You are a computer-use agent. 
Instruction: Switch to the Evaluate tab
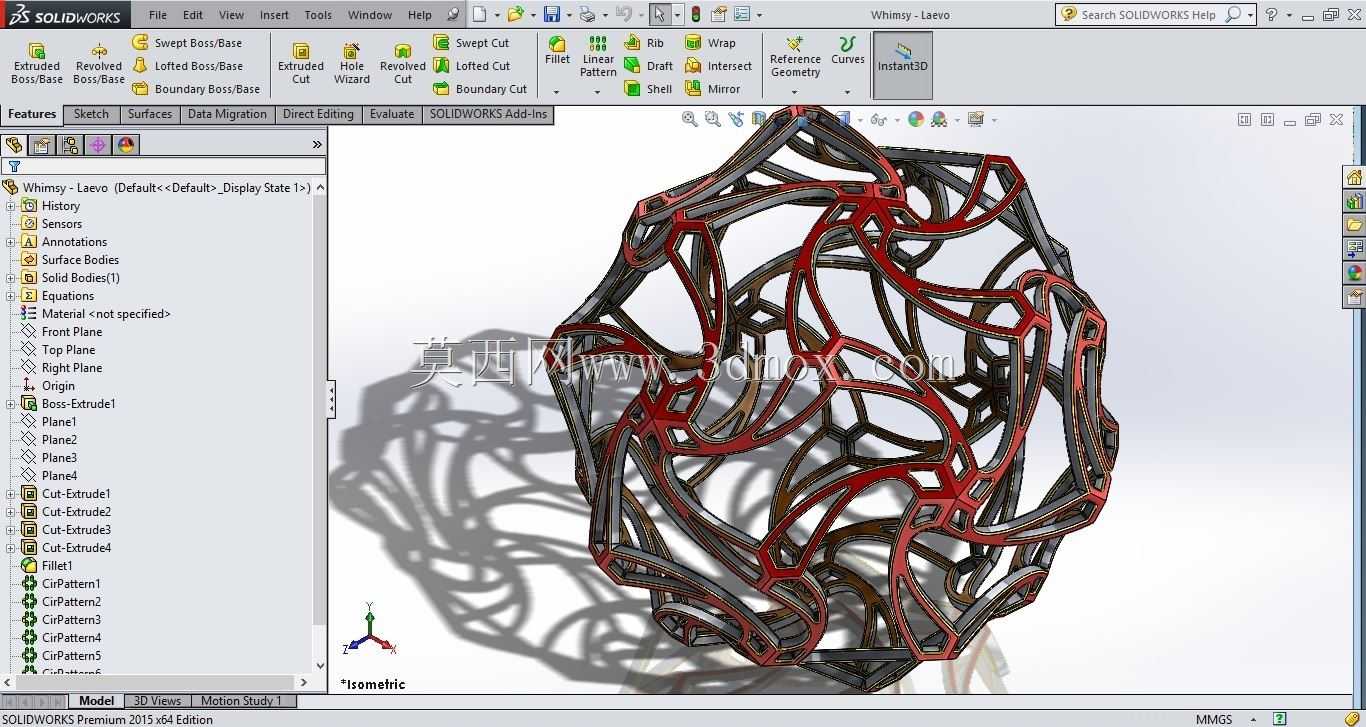[392, 114]
